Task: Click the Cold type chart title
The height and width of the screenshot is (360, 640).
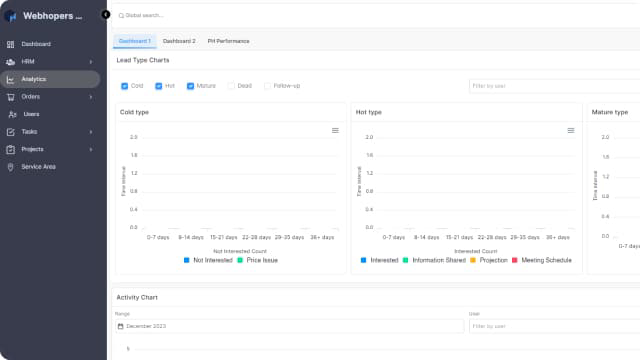Action: 134,112
